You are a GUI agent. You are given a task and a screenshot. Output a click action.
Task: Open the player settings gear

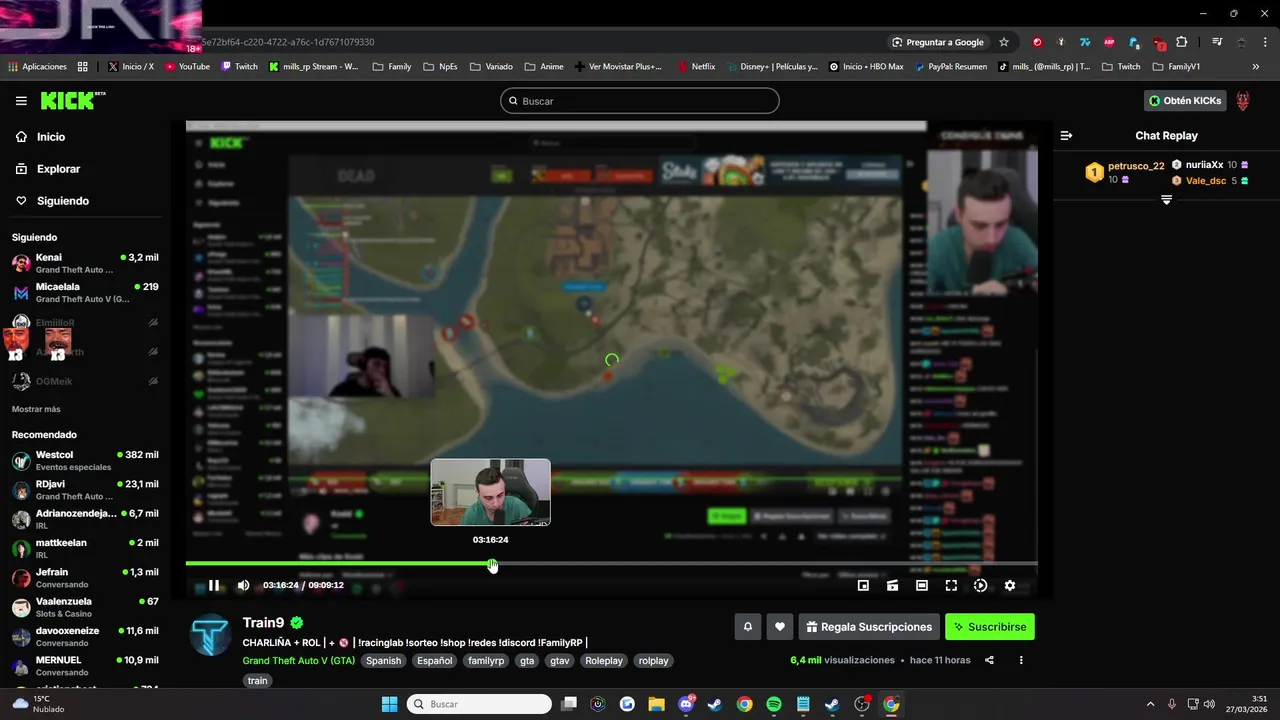[1010, 586]
